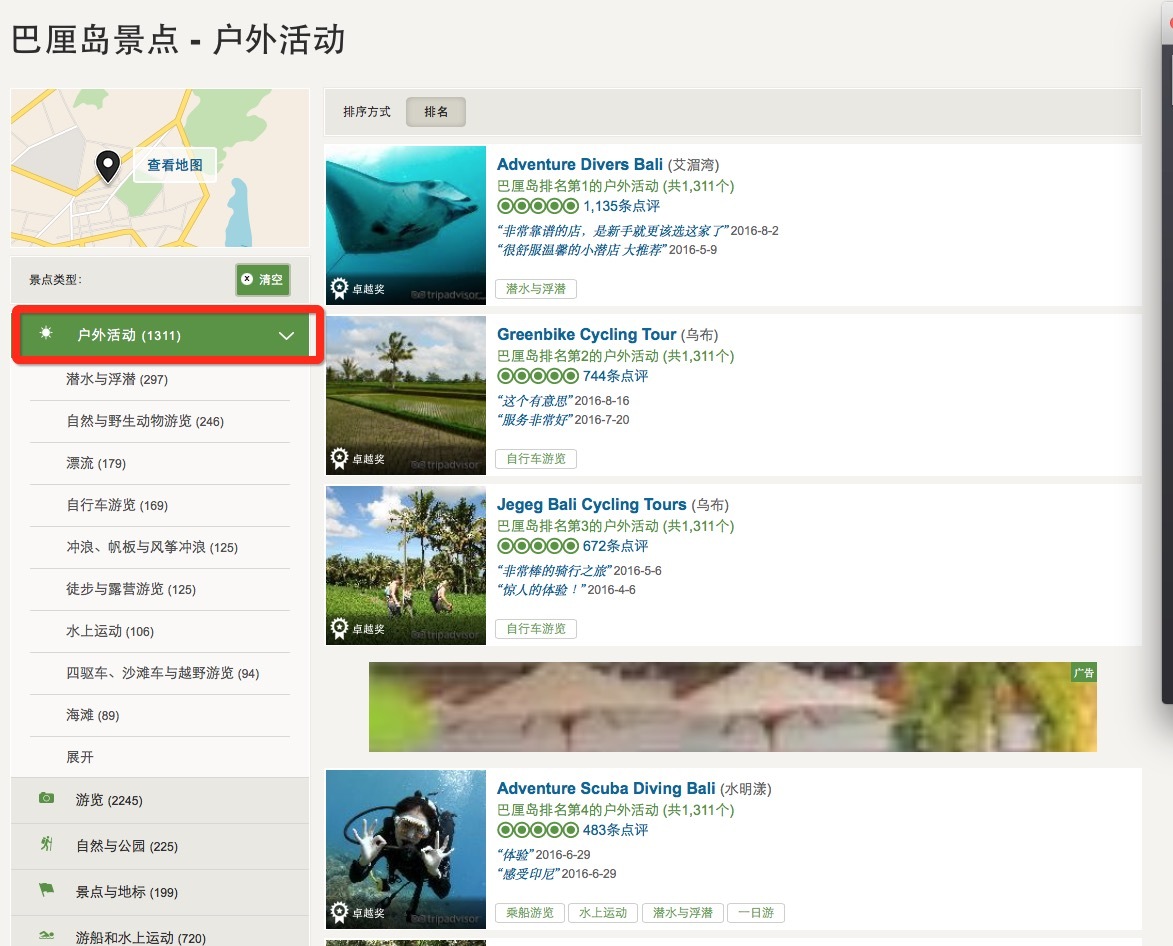The height and width of the screenshot is (946, 1173).
Task: Read the review “非常棒的骑行之旅”
Action: click(x=554, y=571)
